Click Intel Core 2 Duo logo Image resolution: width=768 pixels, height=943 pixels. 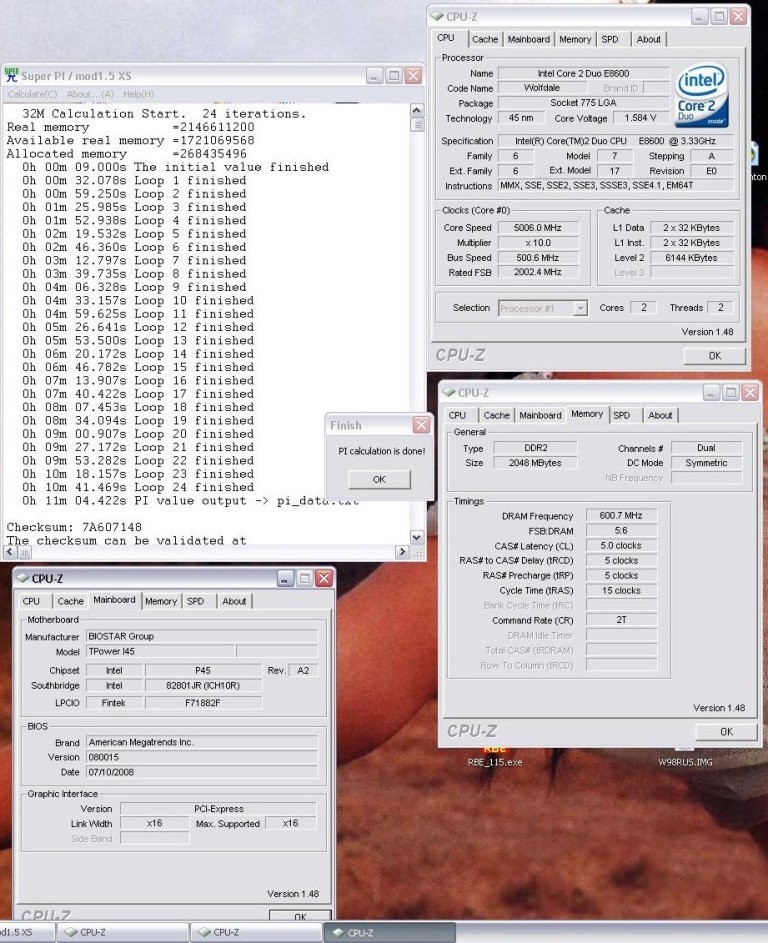click(702, 96)
